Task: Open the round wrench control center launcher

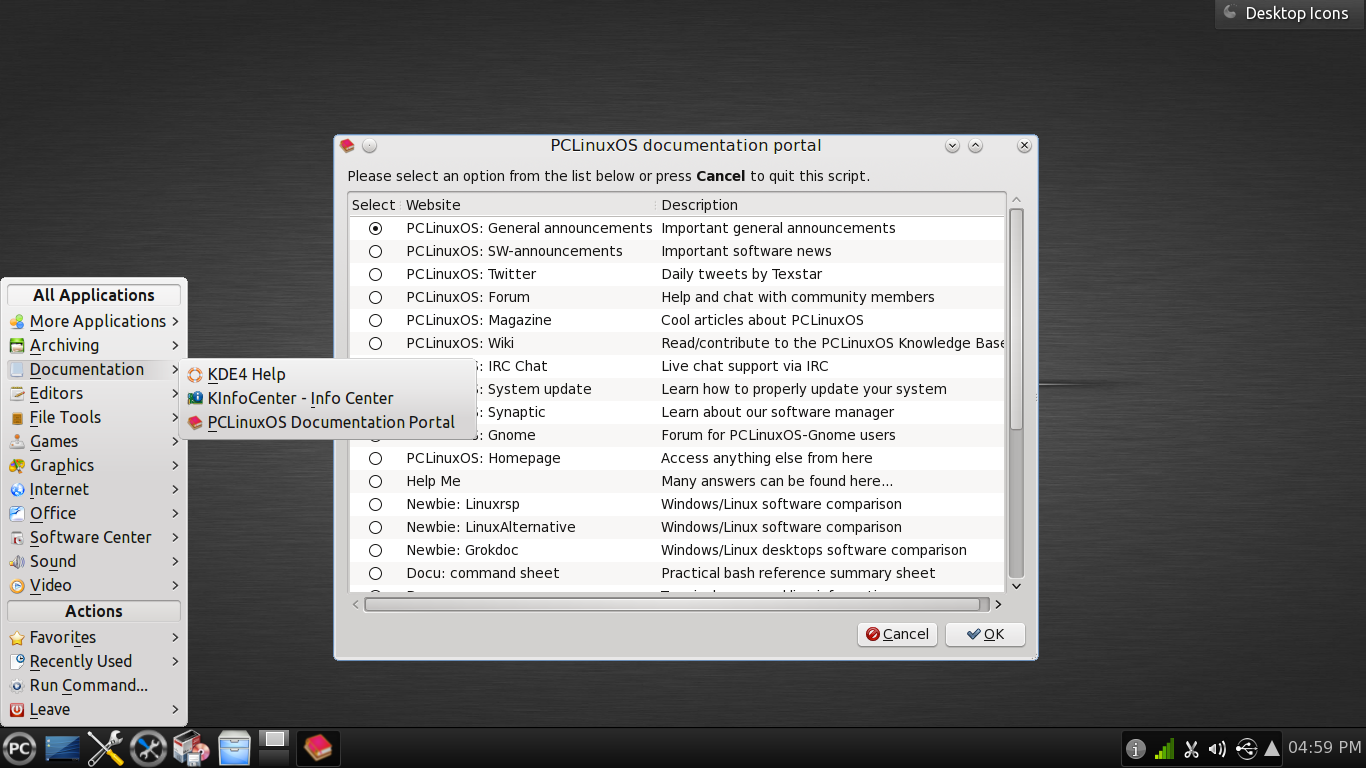Action: [x=148, y=748]
